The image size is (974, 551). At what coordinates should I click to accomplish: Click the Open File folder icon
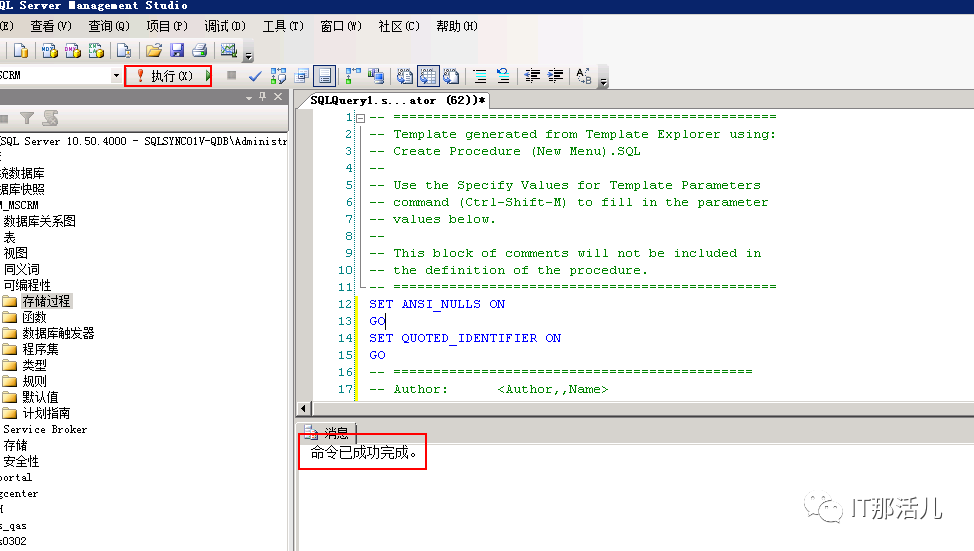pyautogui.click(x=153, y=50)
